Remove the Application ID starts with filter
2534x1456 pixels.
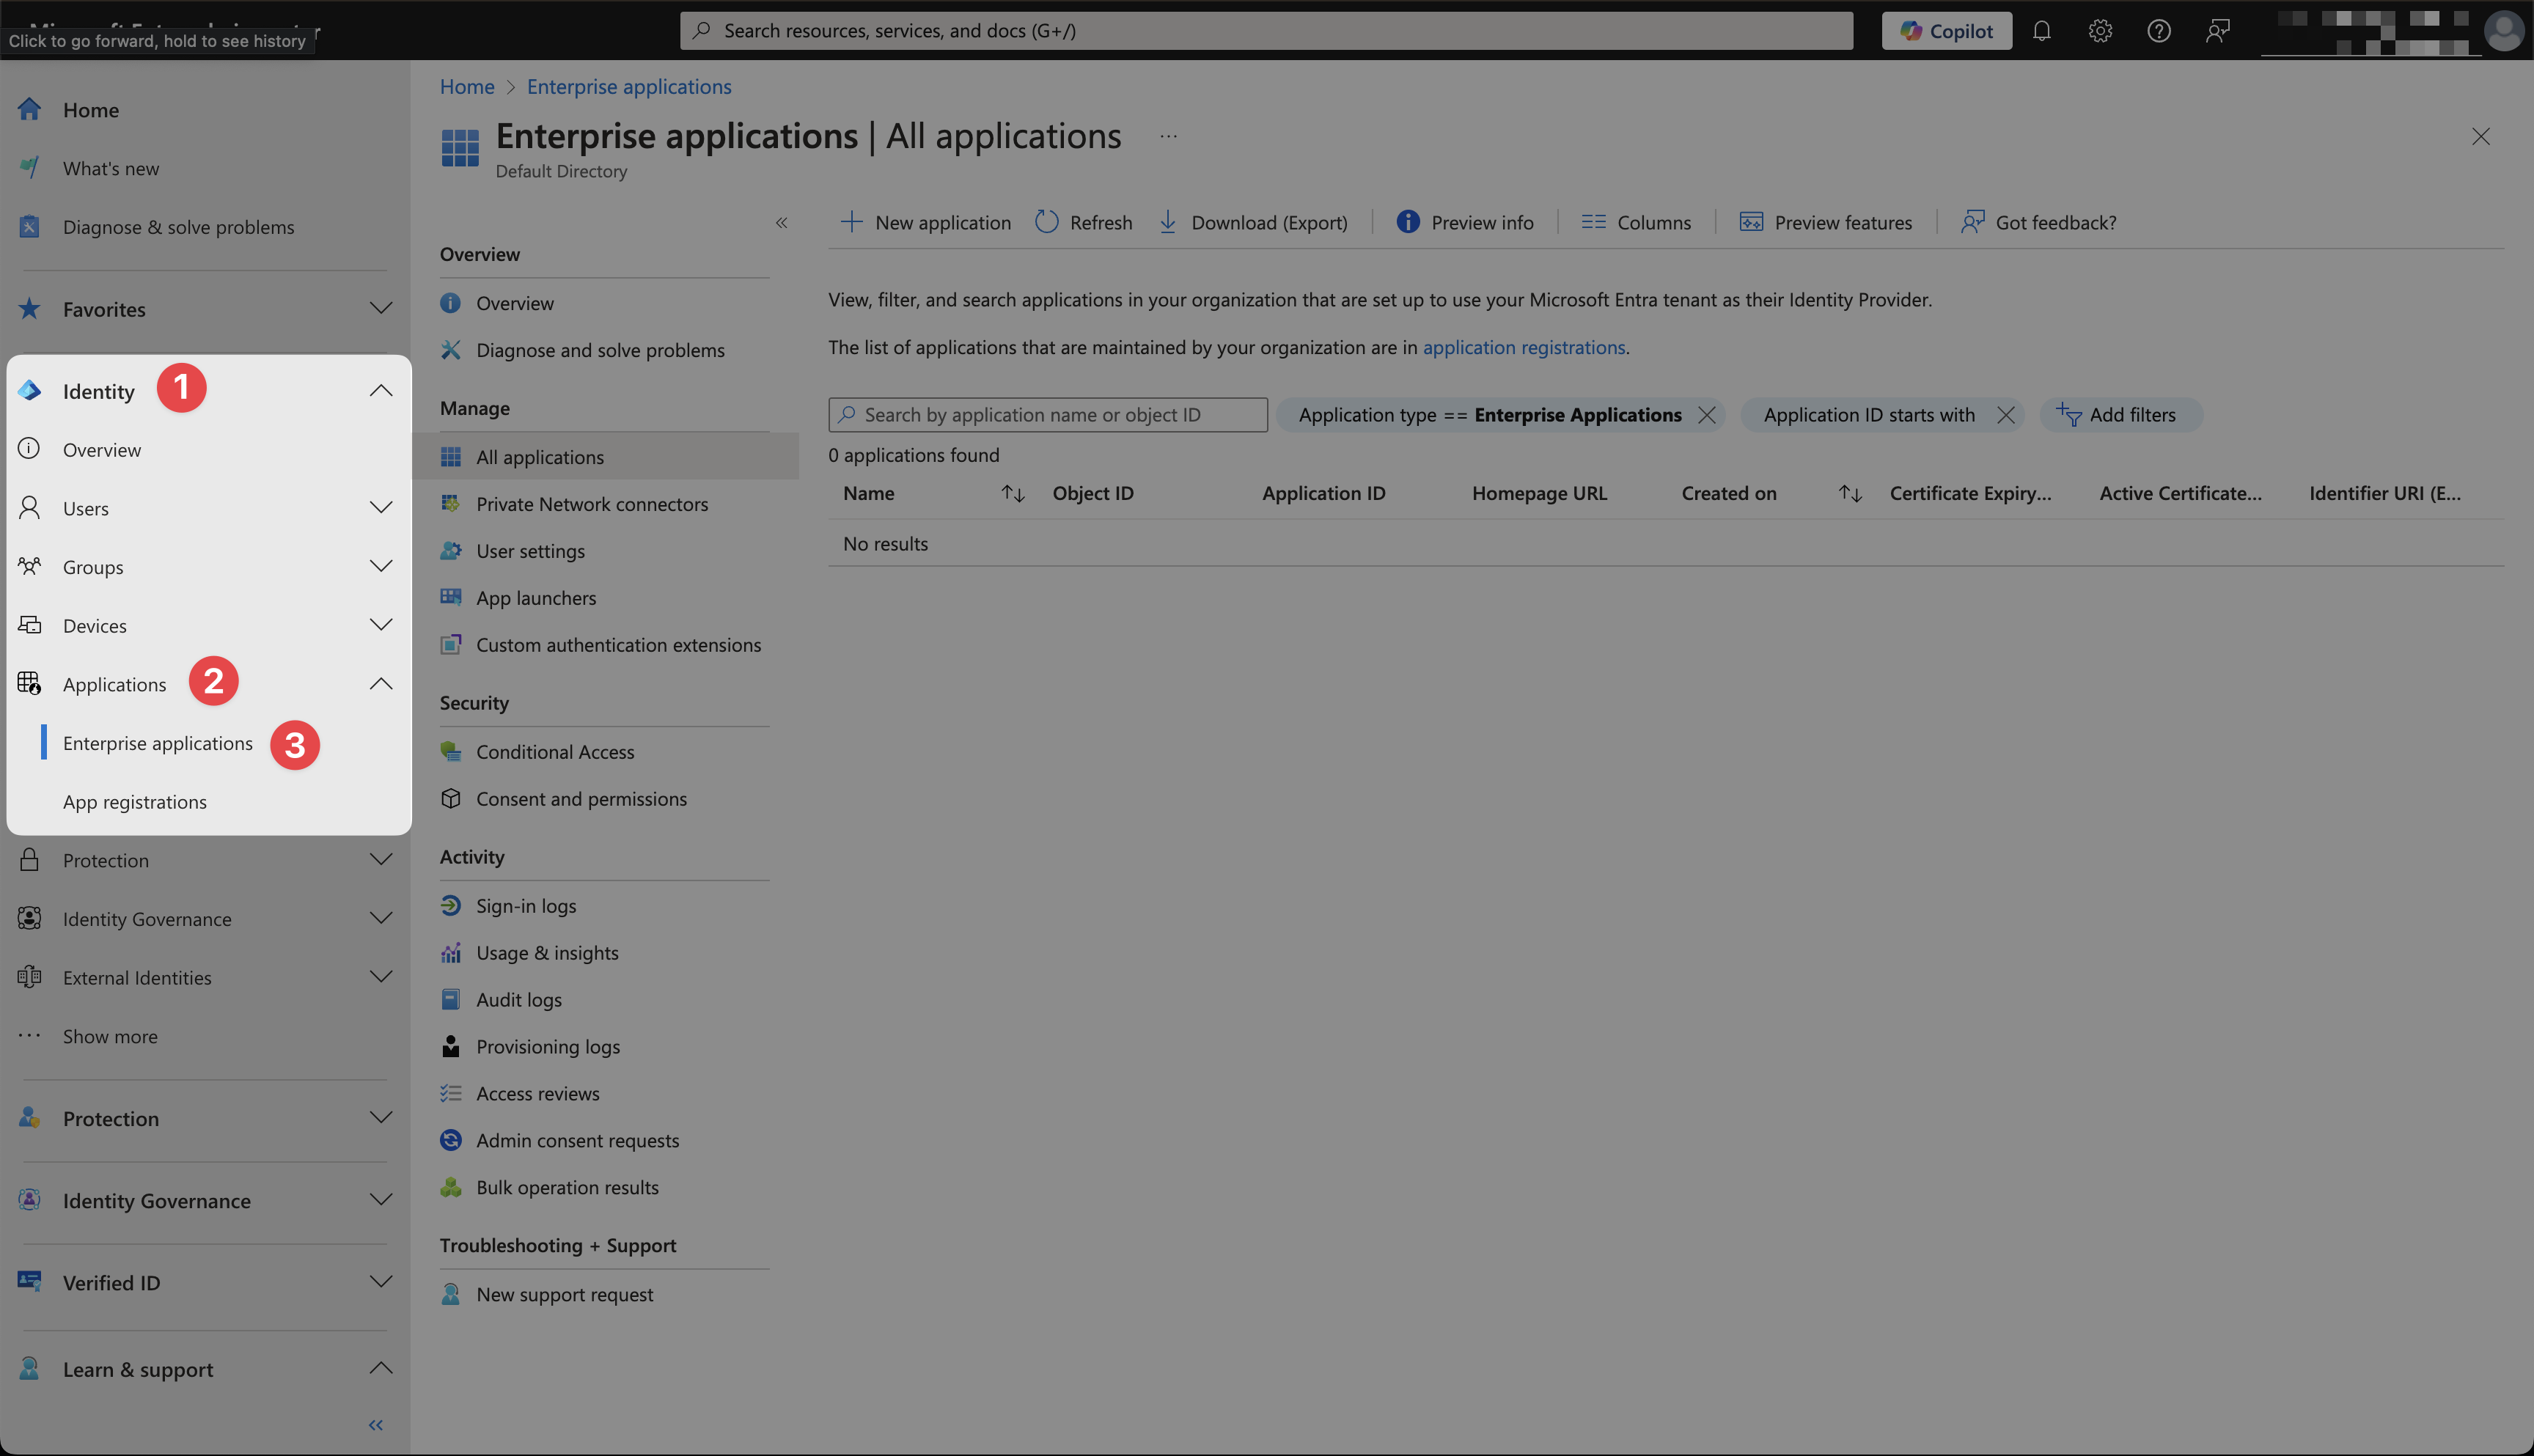point(2005,415)
